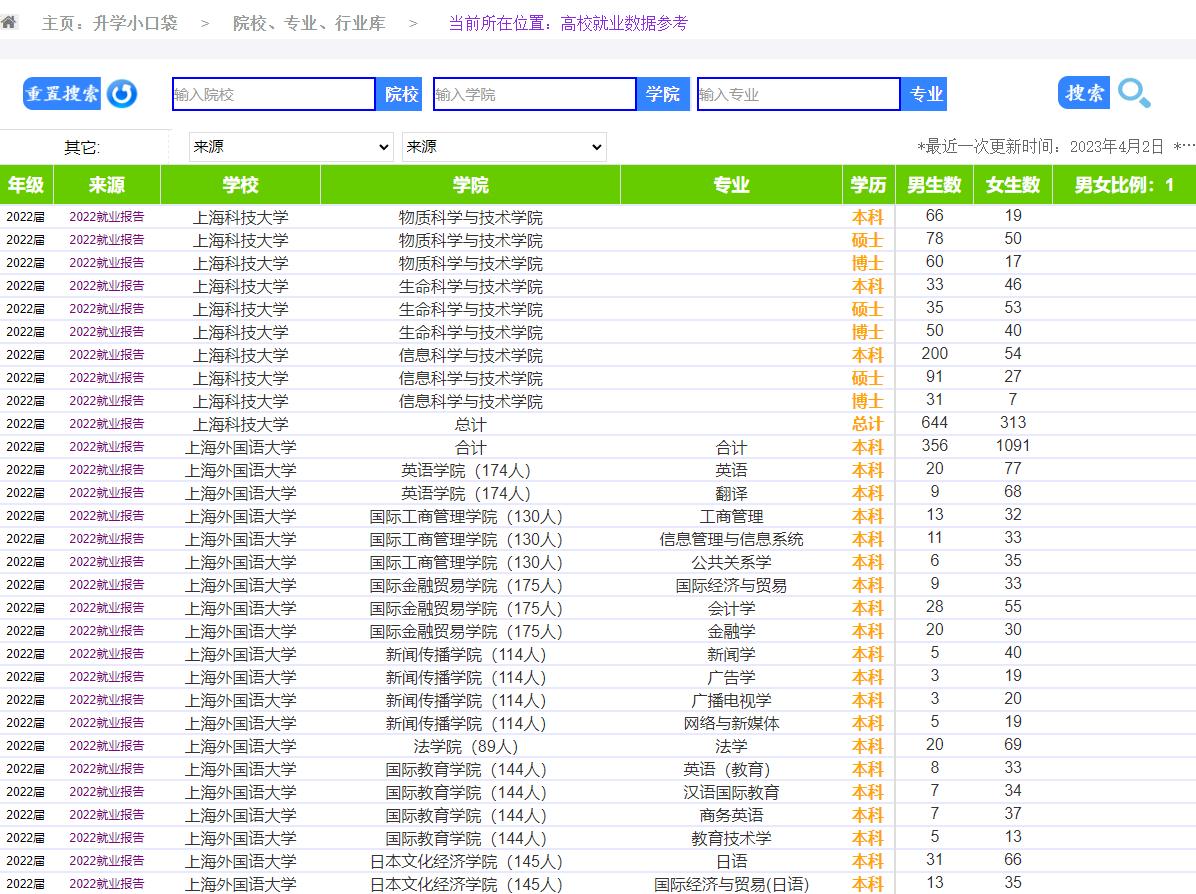Click the 学历 column header
Image resolution: width=1196 pixels, height=894 pixels.
pyautogui.click(x=868, y=185)
